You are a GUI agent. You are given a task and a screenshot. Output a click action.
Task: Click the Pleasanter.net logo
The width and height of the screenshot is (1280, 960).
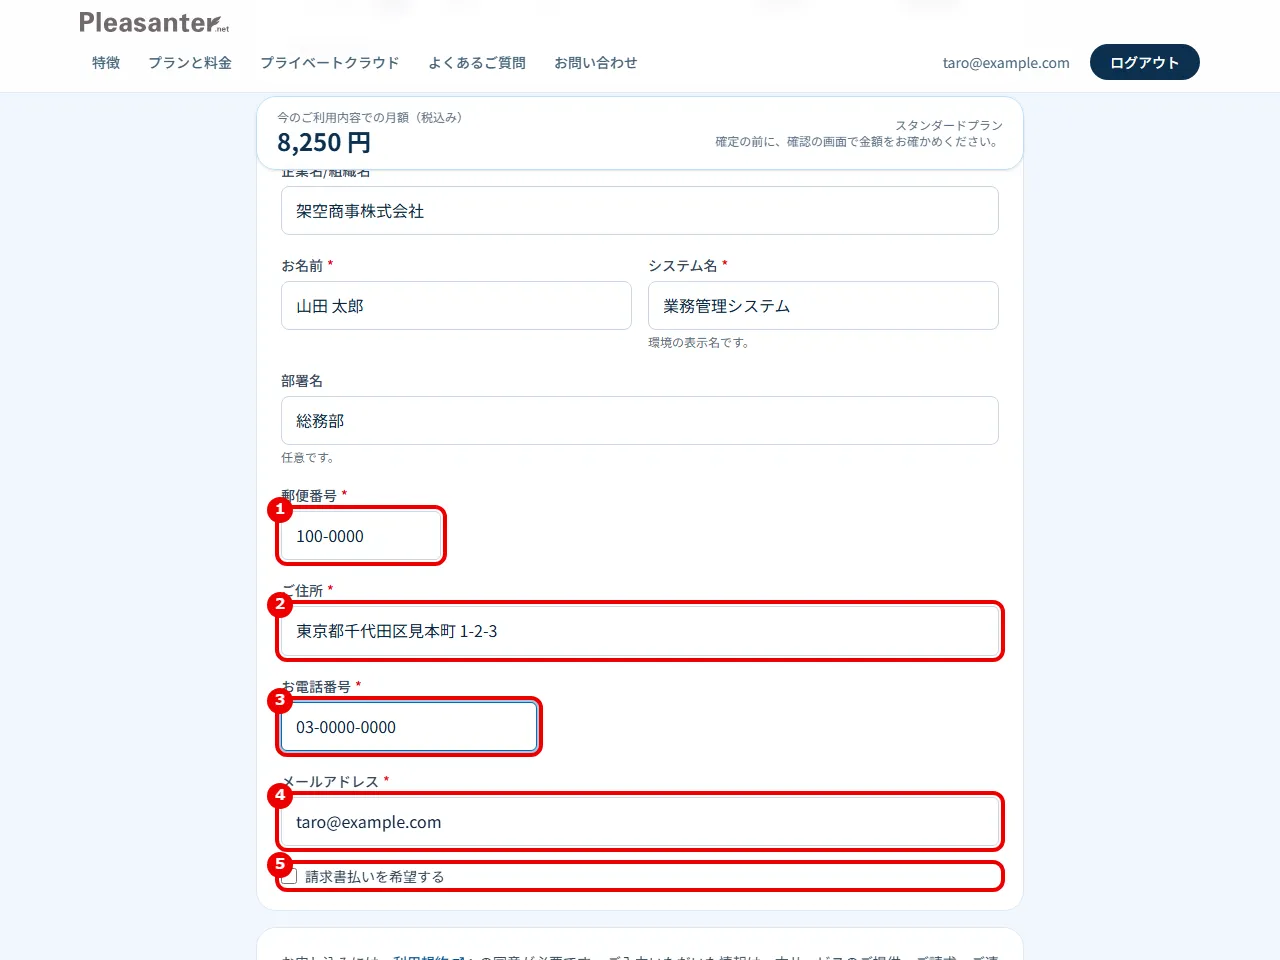(x=154, y=22)
